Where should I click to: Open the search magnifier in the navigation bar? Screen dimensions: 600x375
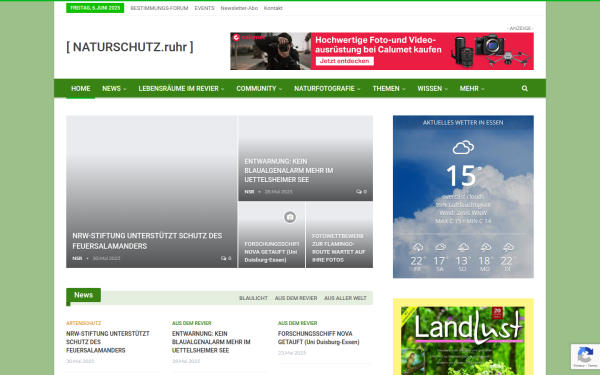tap(525, 88)
